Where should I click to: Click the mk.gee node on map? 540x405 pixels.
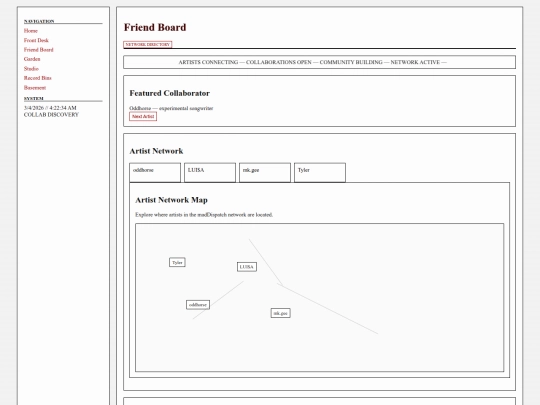click(x=280, y=313)
